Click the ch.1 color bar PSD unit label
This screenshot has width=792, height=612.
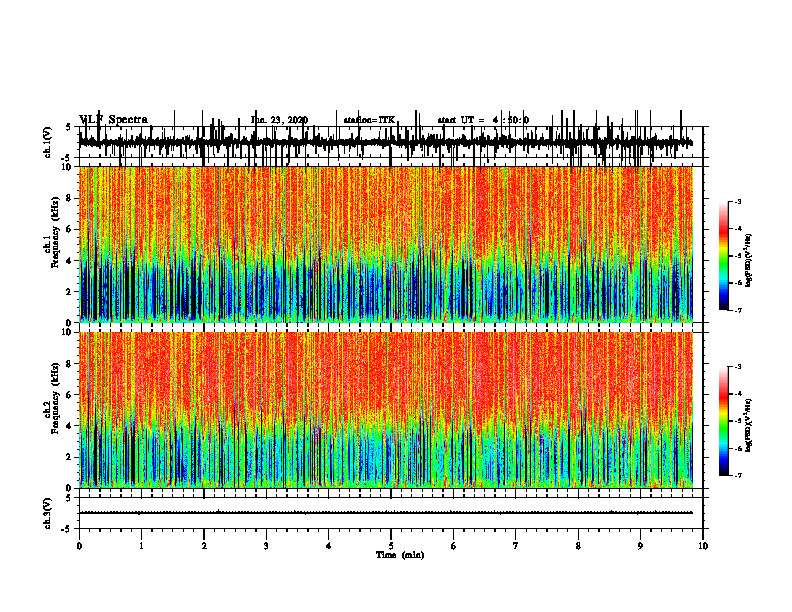[x=748, y=261]
